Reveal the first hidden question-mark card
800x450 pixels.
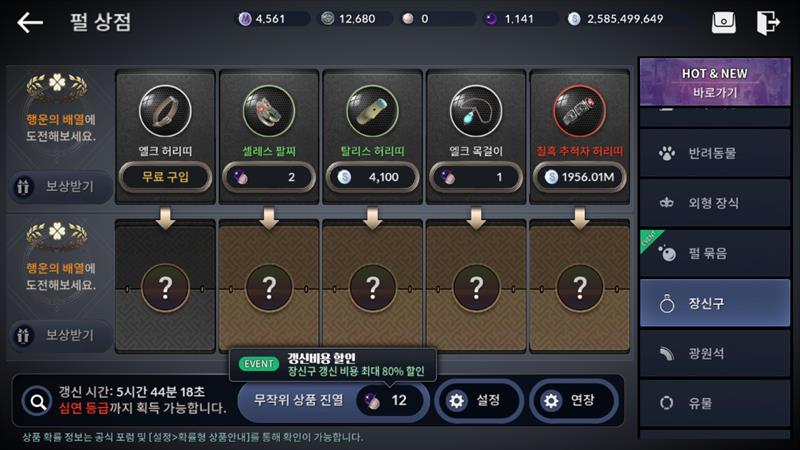165,288
